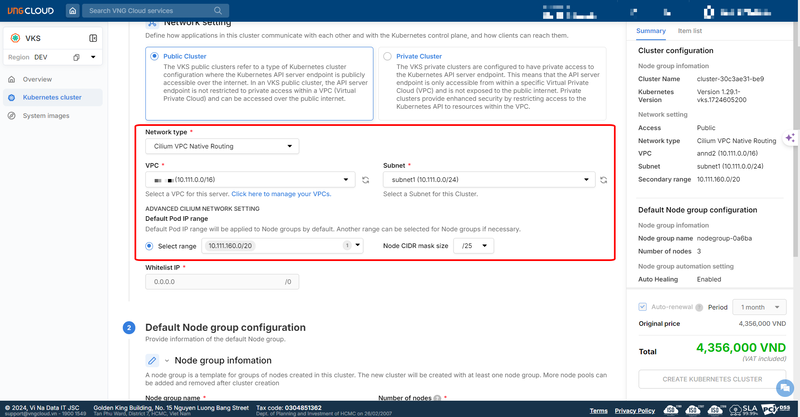
Task: Refresh the Subnet list
Action: click(615, 180)
